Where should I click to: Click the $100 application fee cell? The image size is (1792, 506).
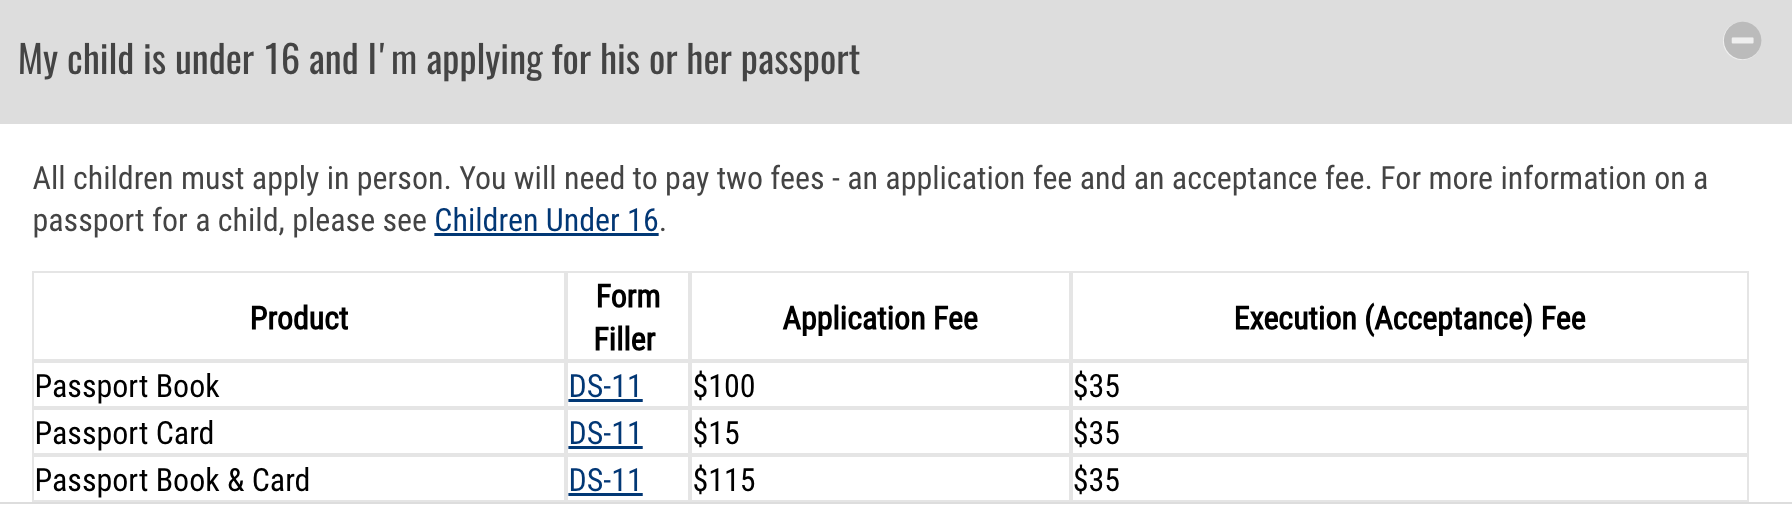click(724, 386)
